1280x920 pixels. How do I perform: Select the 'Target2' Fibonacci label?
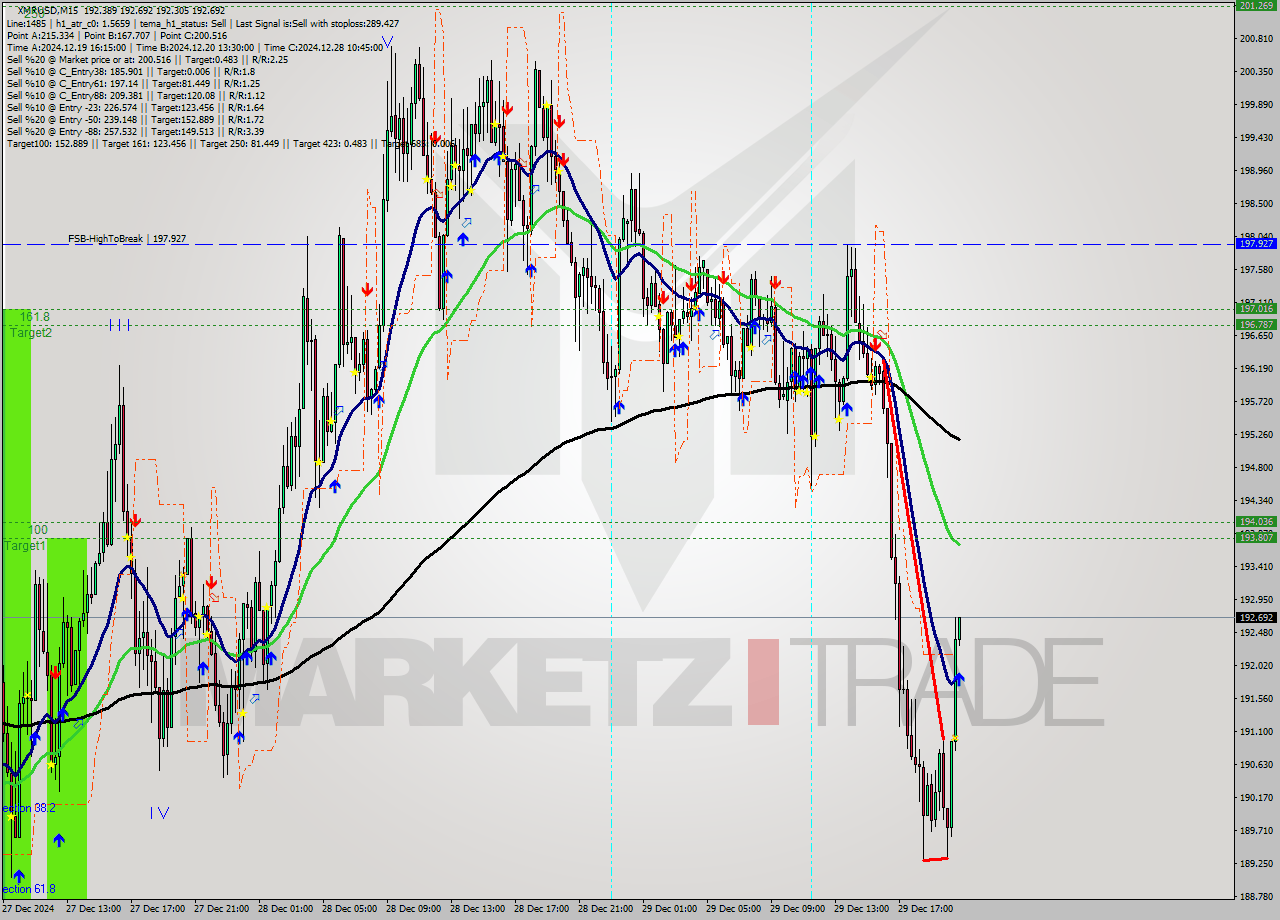click(30, 333)
